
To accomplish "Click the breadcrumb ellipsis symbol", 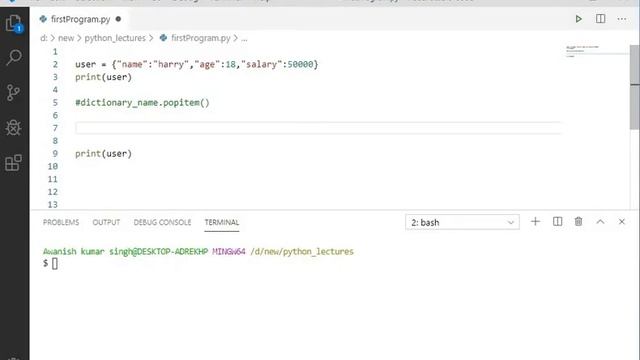I will click(244, 38).
